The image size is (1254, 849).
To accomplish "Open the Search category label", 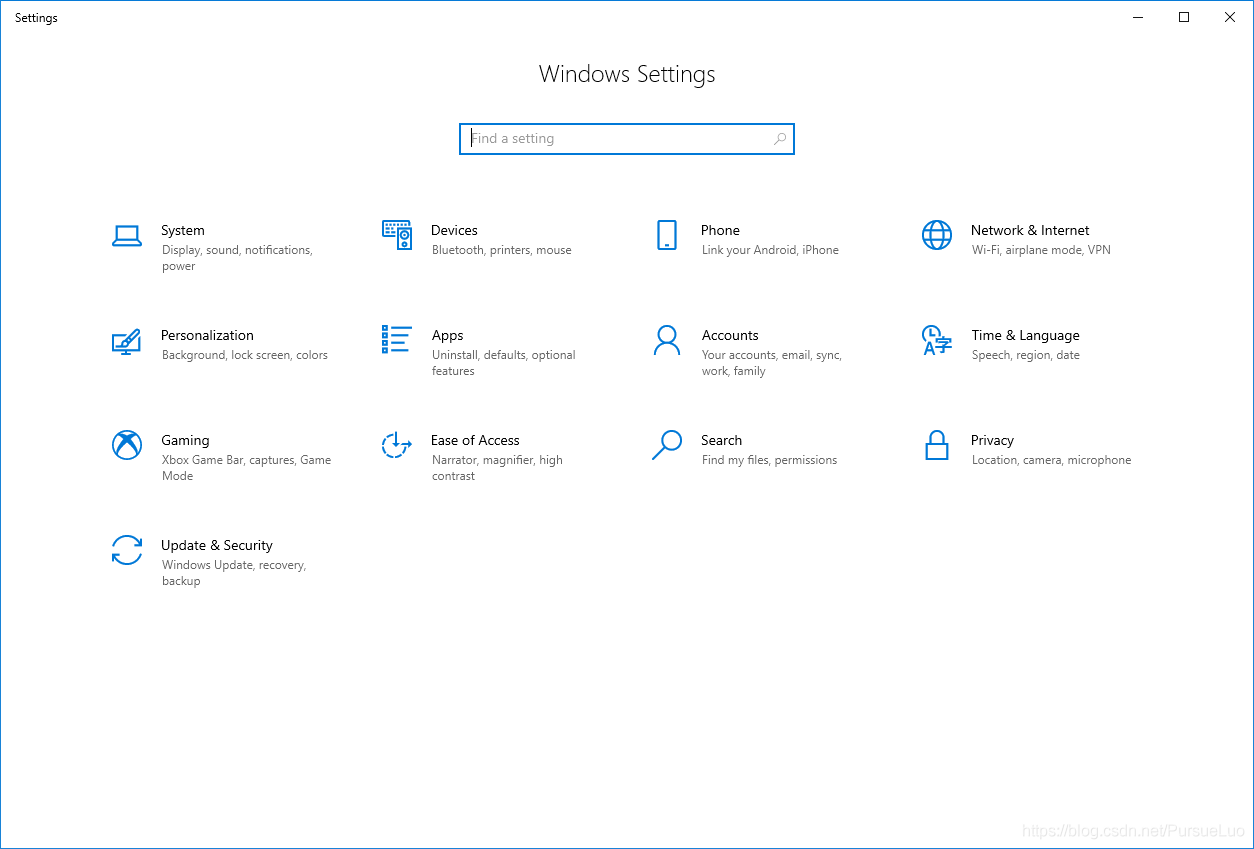I will pyautogui.click(x=721, y=440).
